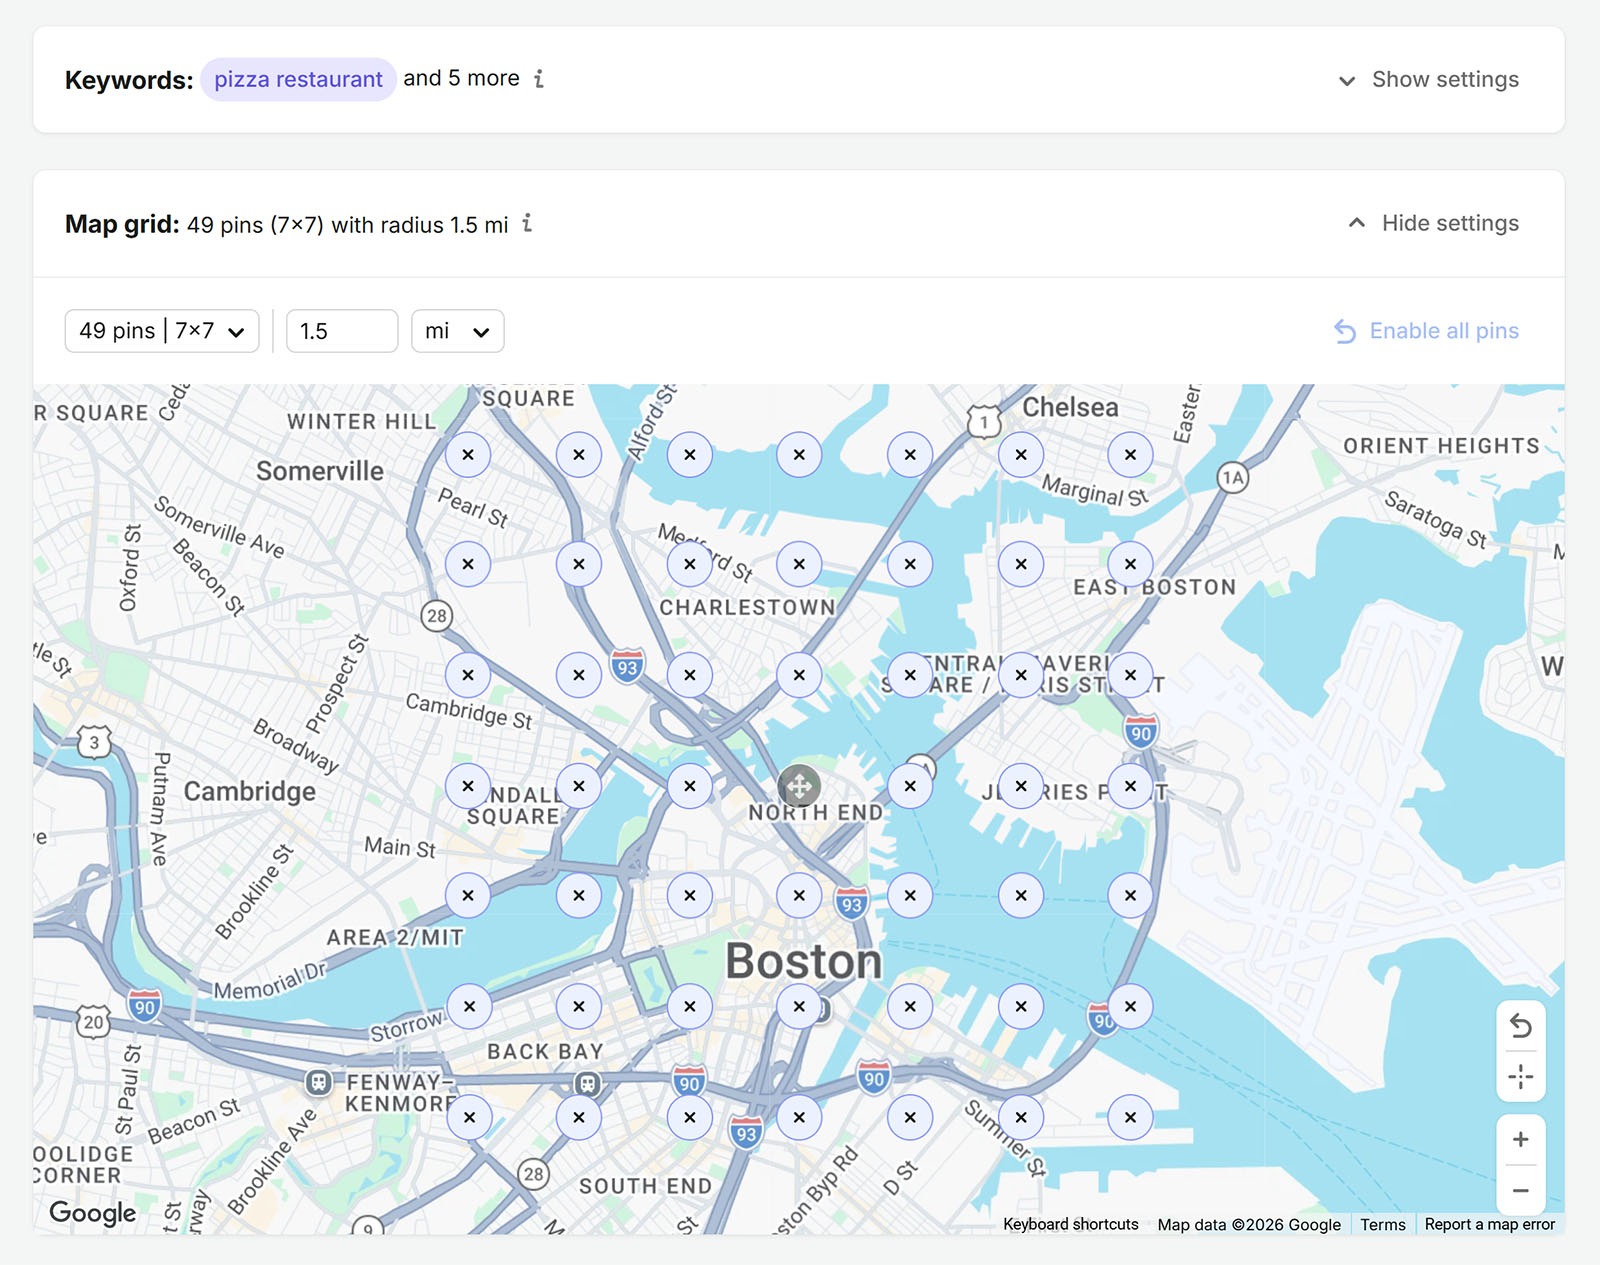Click the Boston city label on map

[x=804, y=962]
